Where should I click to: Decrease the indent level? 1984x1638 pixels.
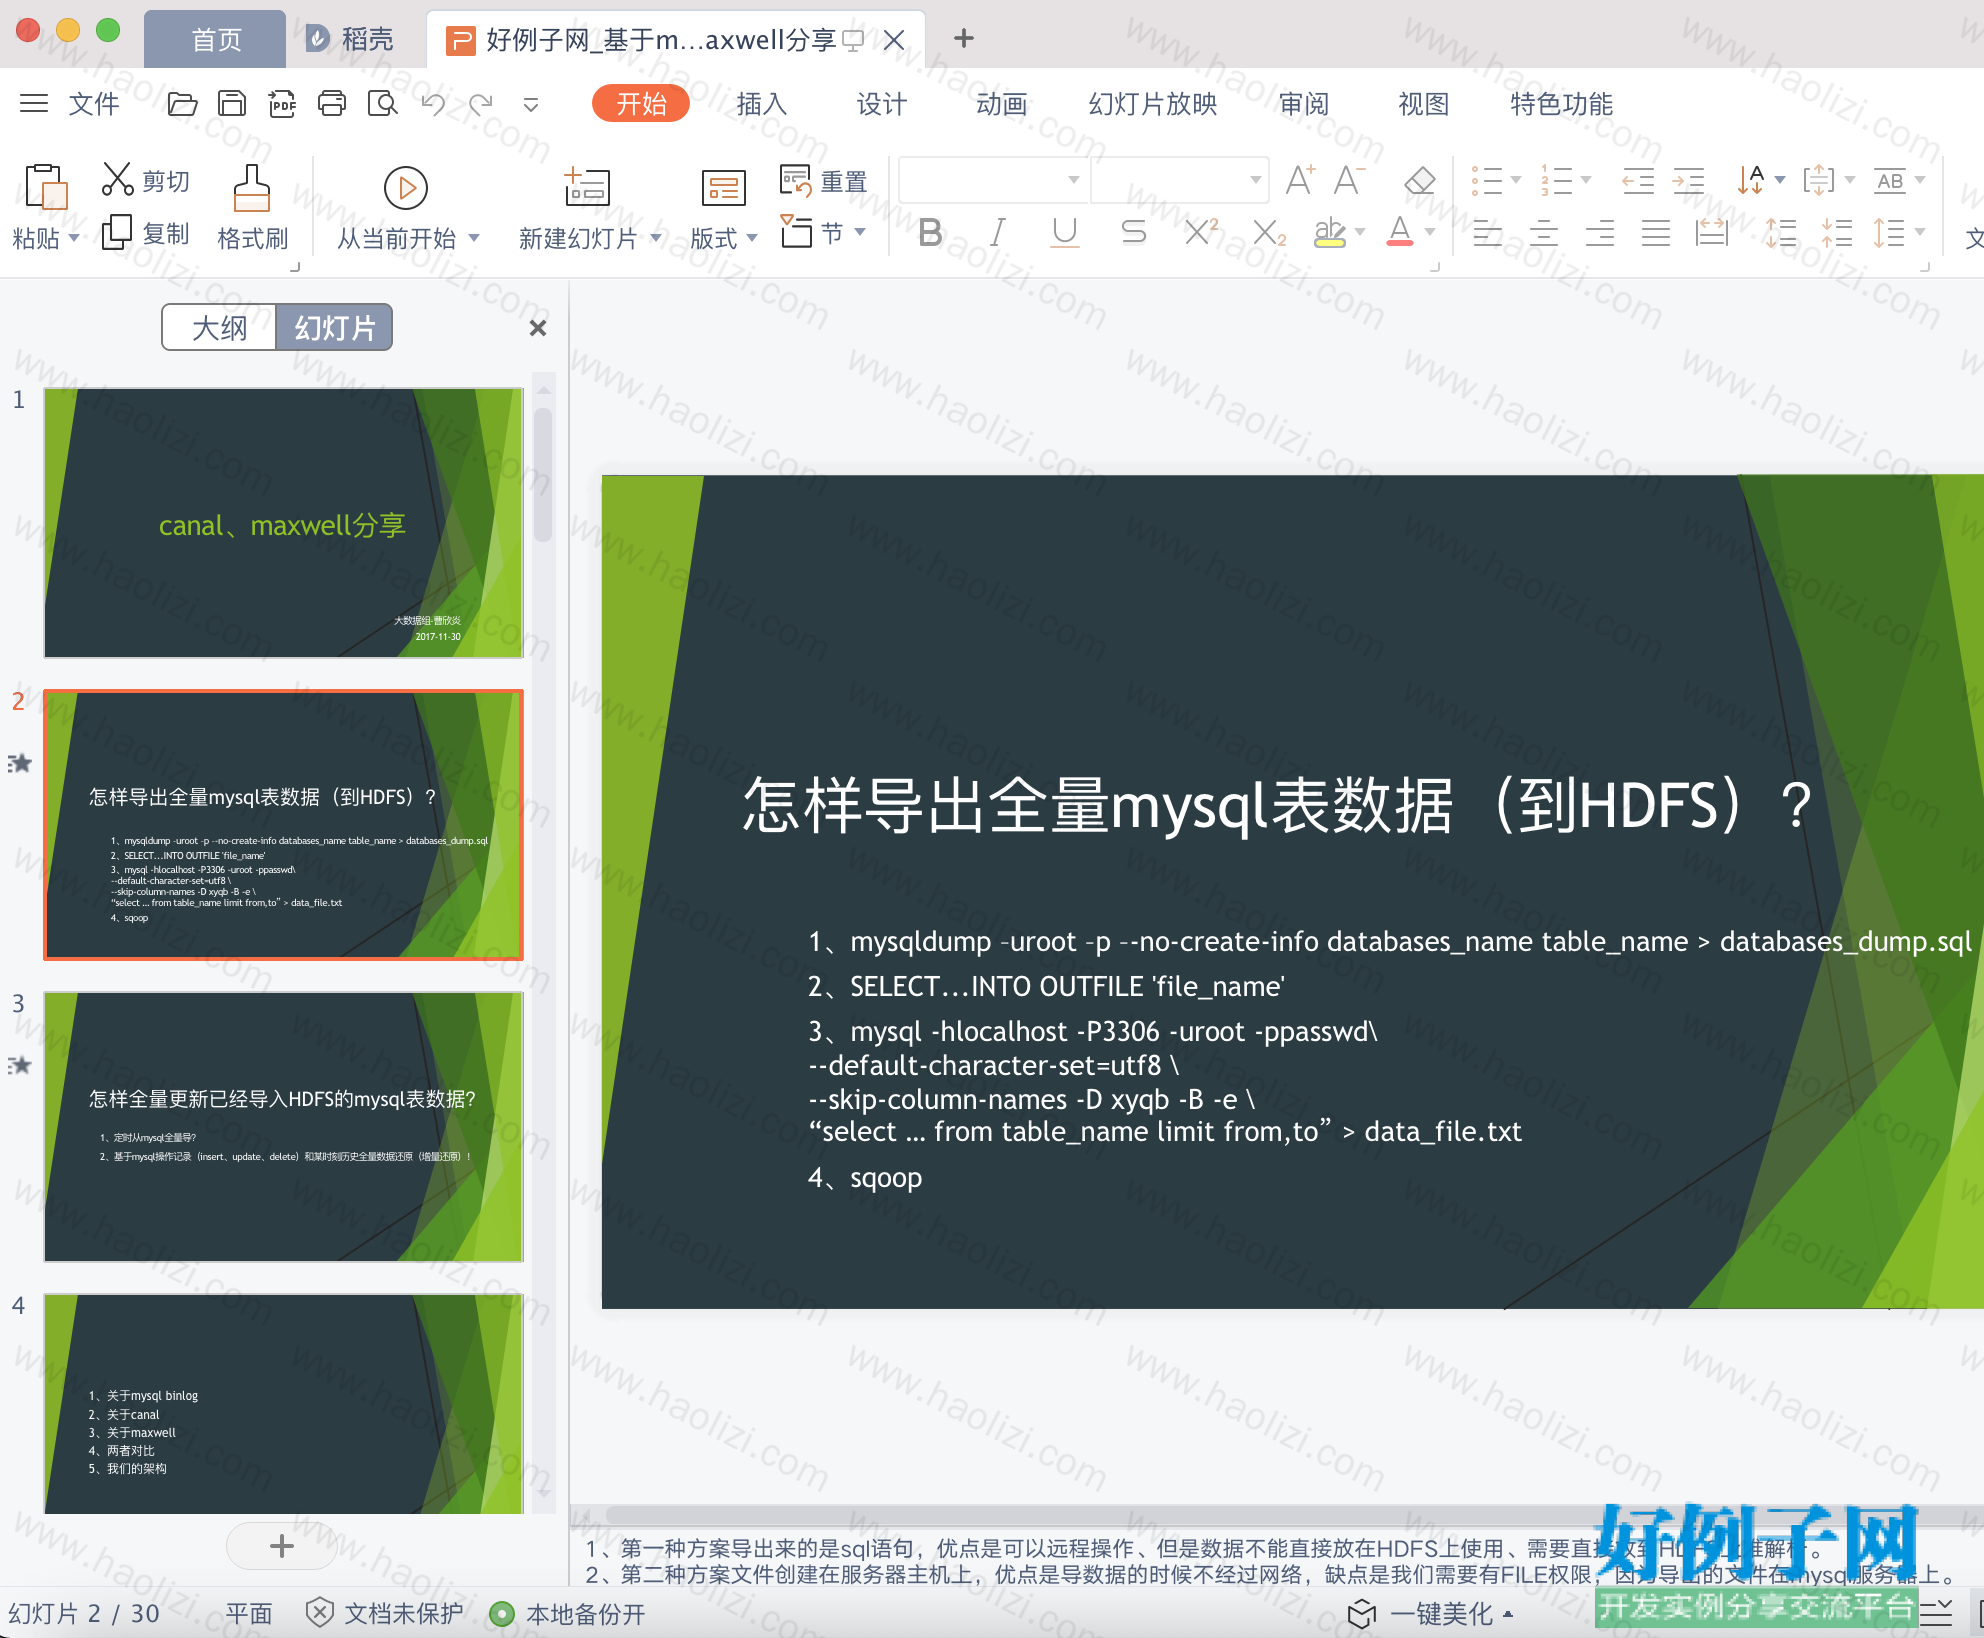click(1638, 181)
